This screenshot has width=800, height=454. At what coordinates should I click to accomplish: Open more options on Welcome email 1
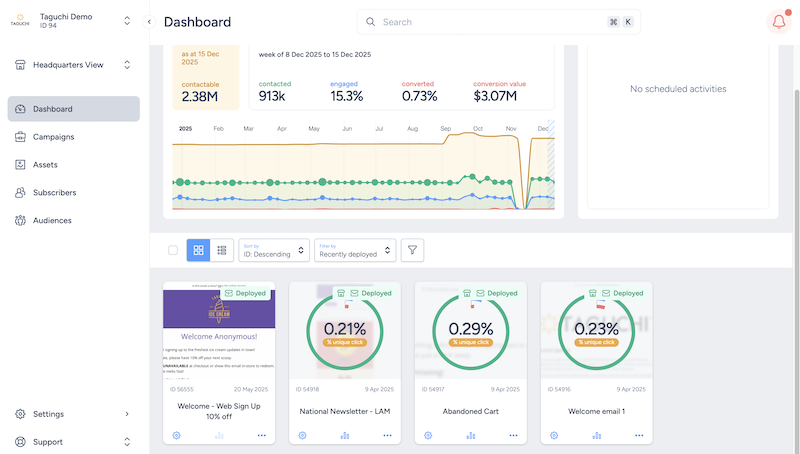(x=638, y=435)
